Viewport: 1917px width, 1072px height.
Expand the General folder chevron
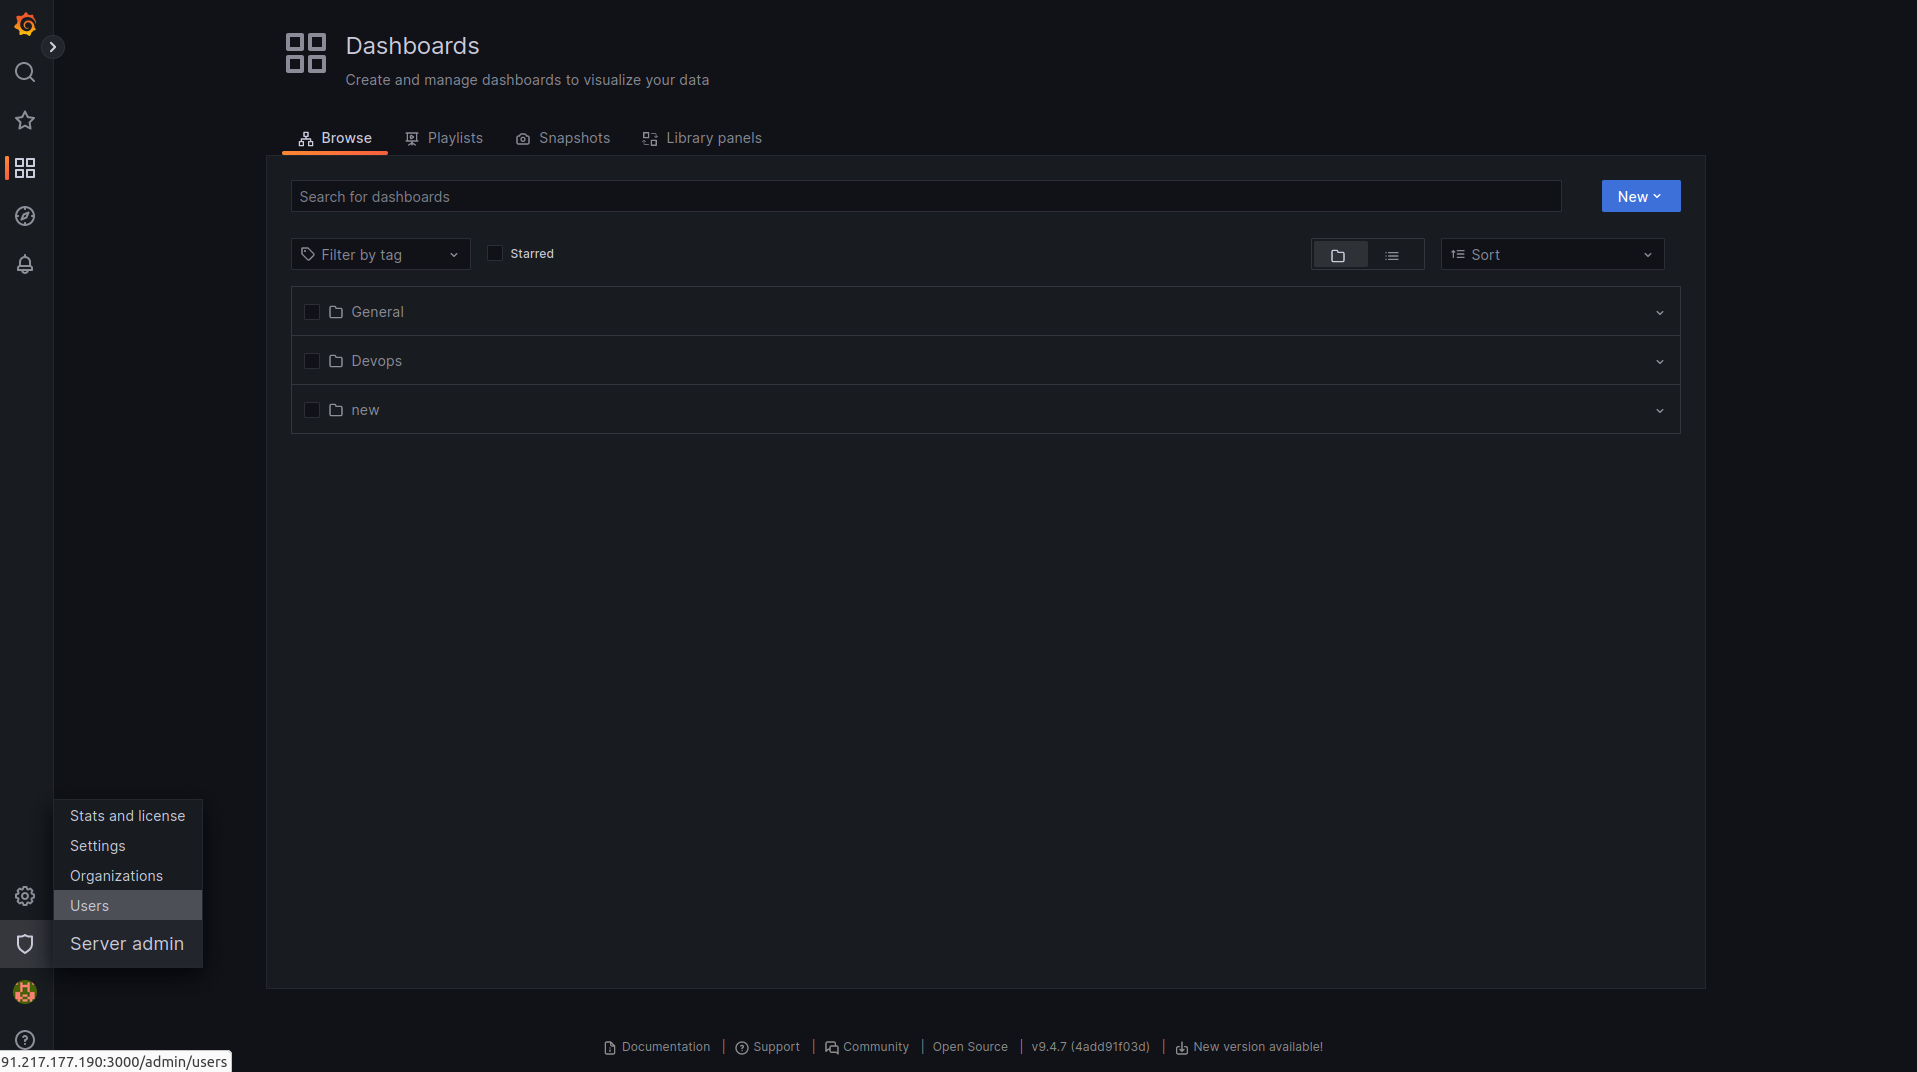pyautogui.click(x=1660, y=313)
